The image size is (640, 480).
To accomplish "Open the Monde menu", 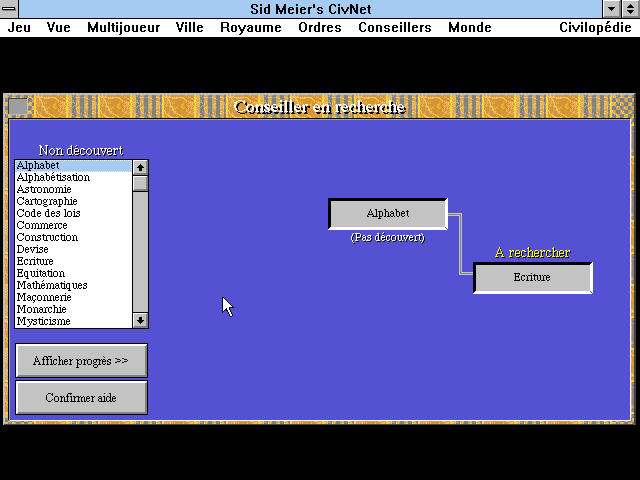I will pyautogui.click(x=470, y=27).
